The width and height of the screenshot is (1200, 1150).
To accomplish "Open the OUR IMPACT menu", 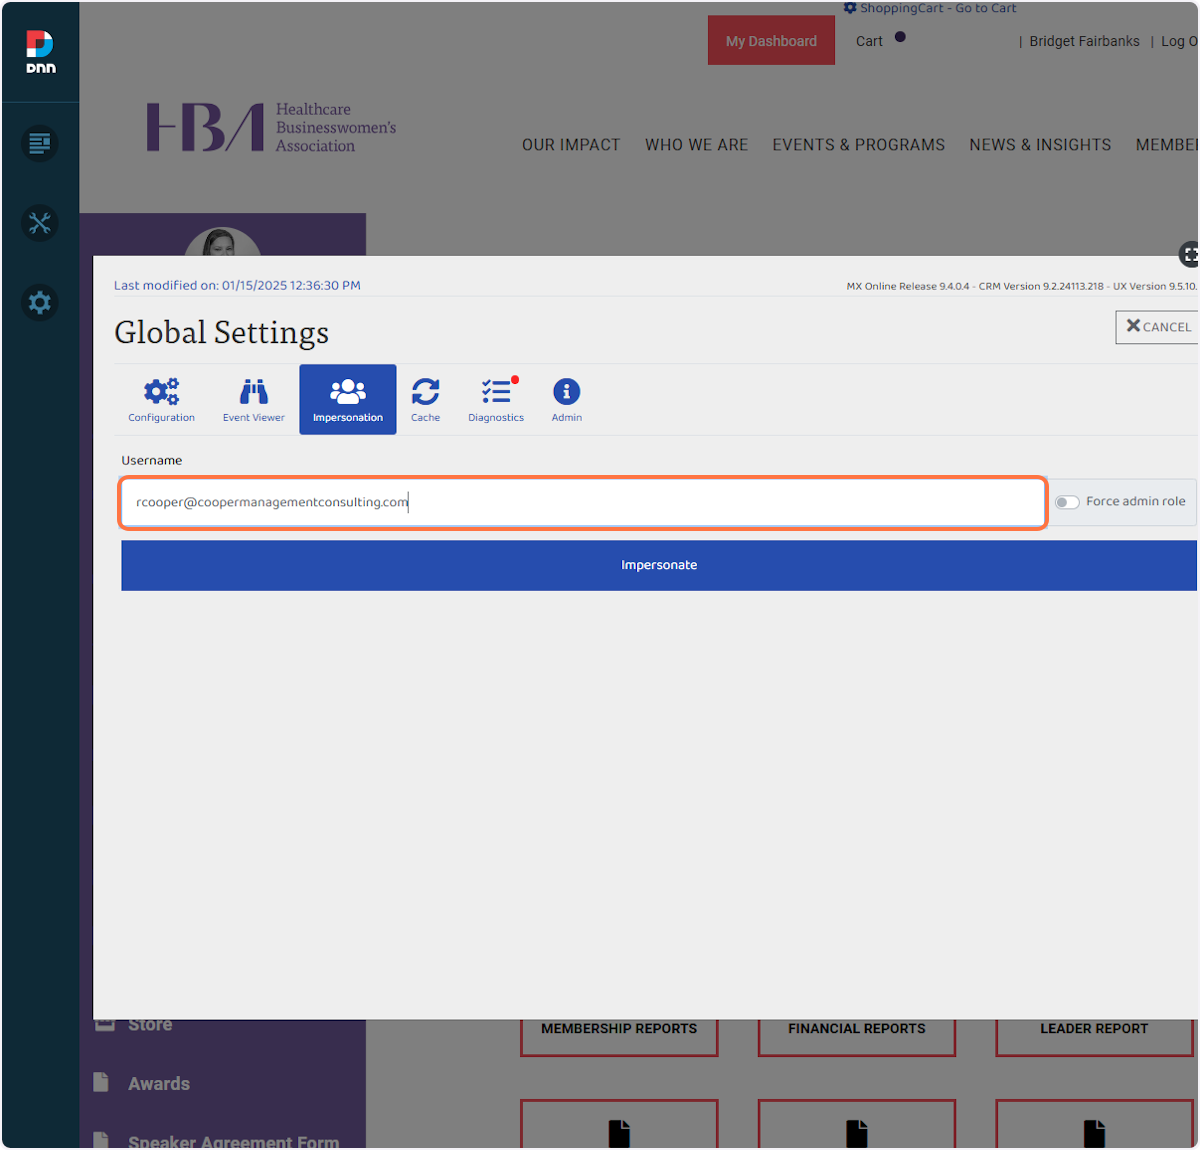I will tap(571, 145).
